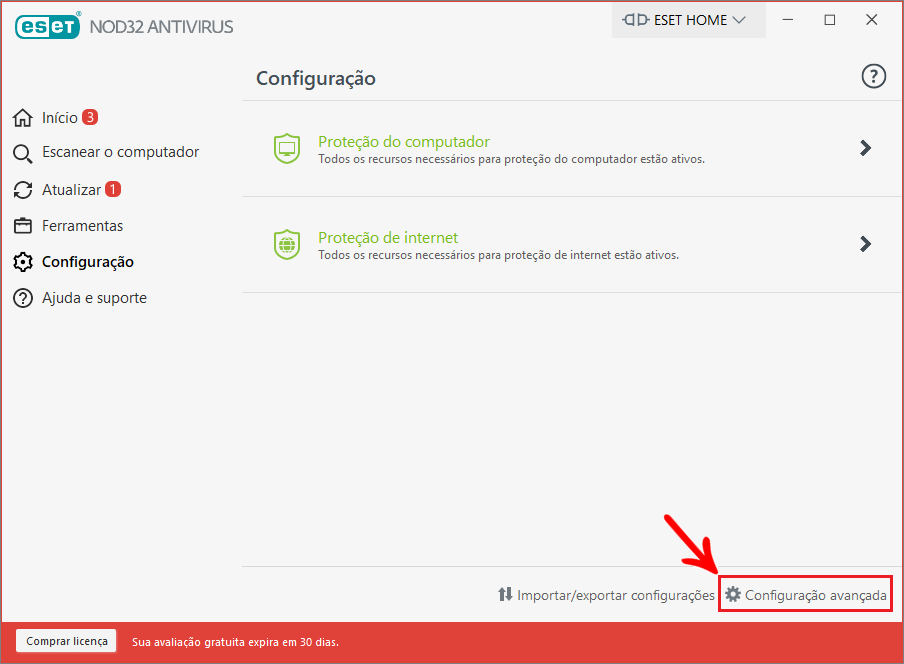Viewport: 904px width, 664px height.
Task: Click the ESET HOME connector icon
Action: pos(636,20)
